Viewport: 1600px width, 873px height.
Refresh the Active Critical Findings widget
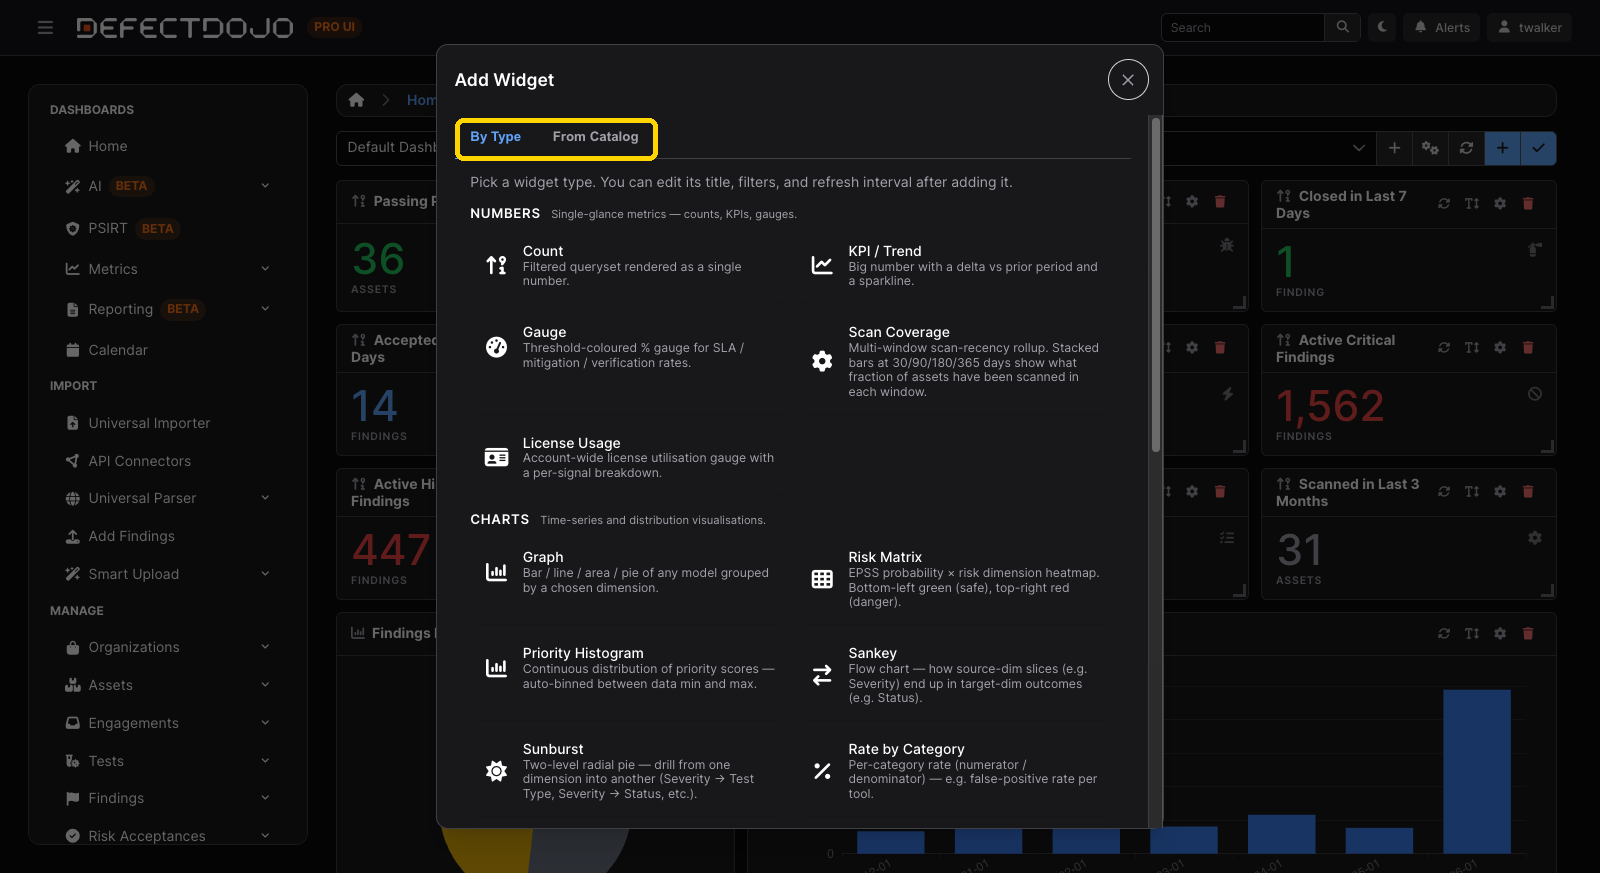coord(1444,348)
